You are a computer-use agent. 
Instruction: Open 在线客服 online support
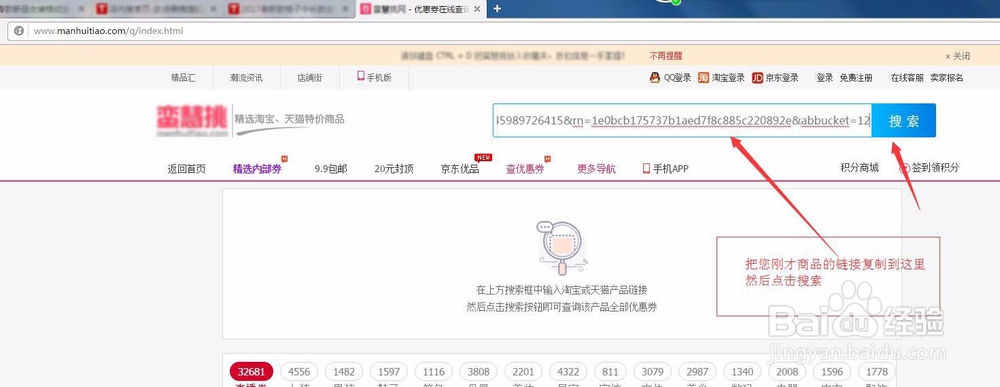(907, 78)
